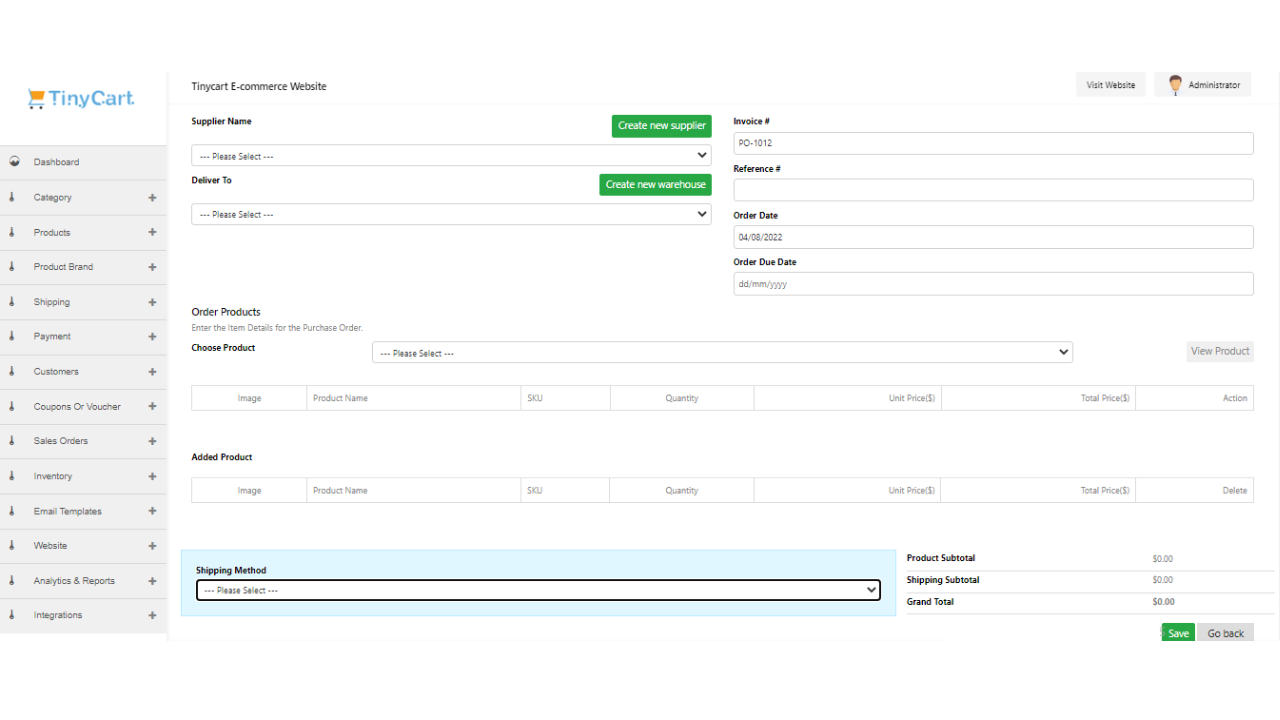Open Analytics & Reports menu item

74,581
